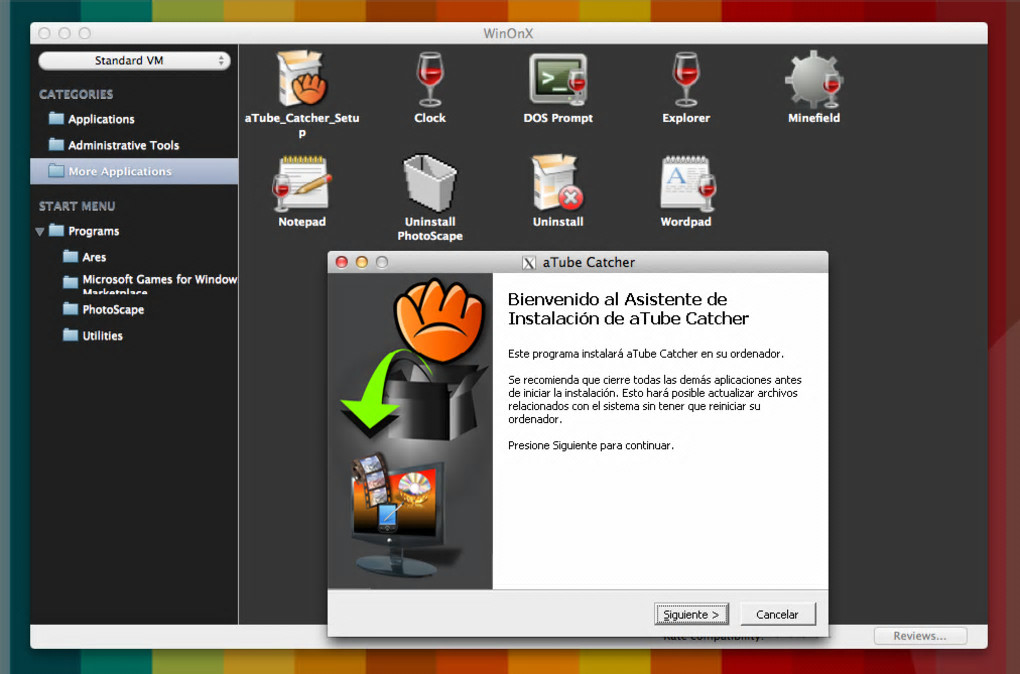Click the 'Bienvenido al Asistente de' heading
Image resolution: width=1020 pixels, height=674 pixels.
617,299
